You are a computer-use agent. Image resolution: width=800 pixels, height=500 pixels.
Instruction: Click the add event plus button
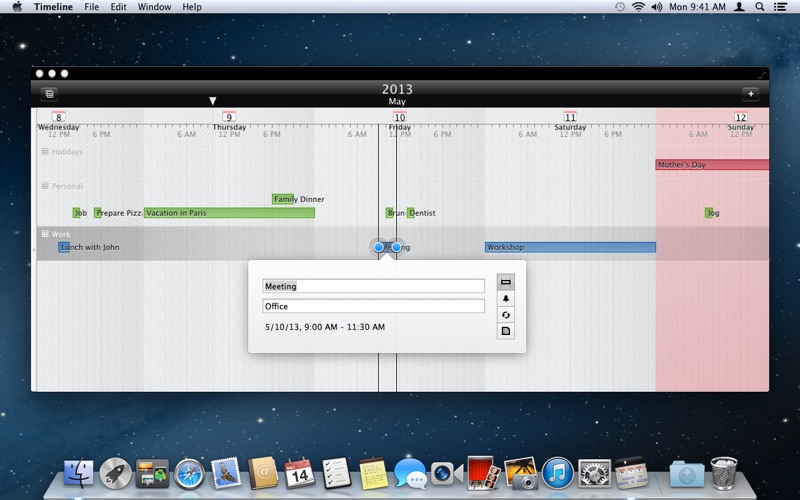tap(750, 94)
